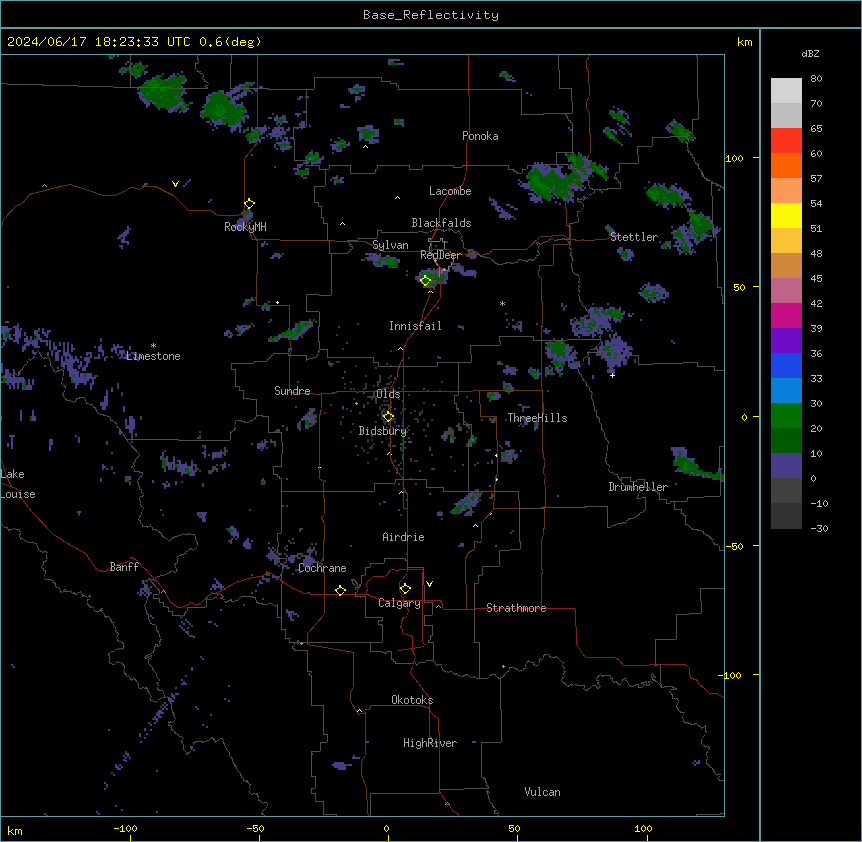The width and height of the screenshot is (862, 842).
Task: Click the Sundre label
Action: 292,391
